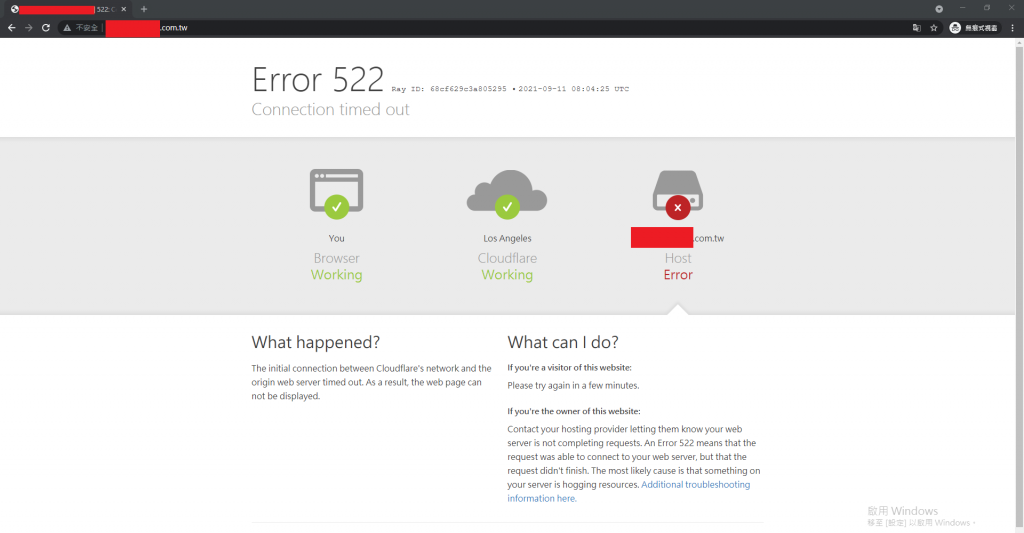
Task: Close the 522 error browser tab
Action: point(123,9)
